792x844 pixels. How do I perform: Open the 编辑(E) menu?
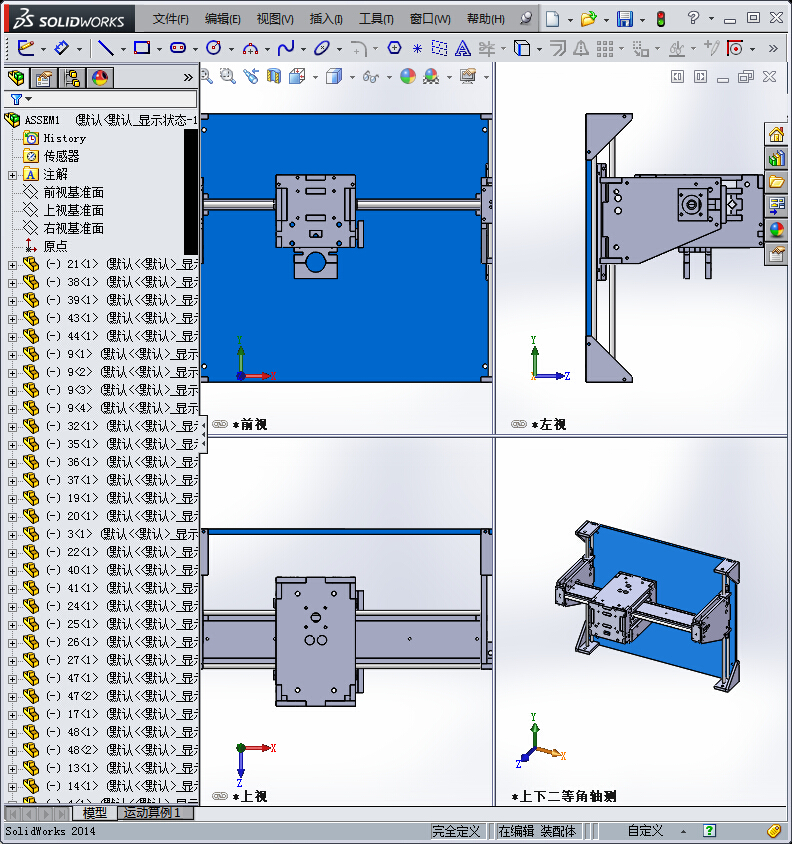pyautogui.click(x=222, y=19)
